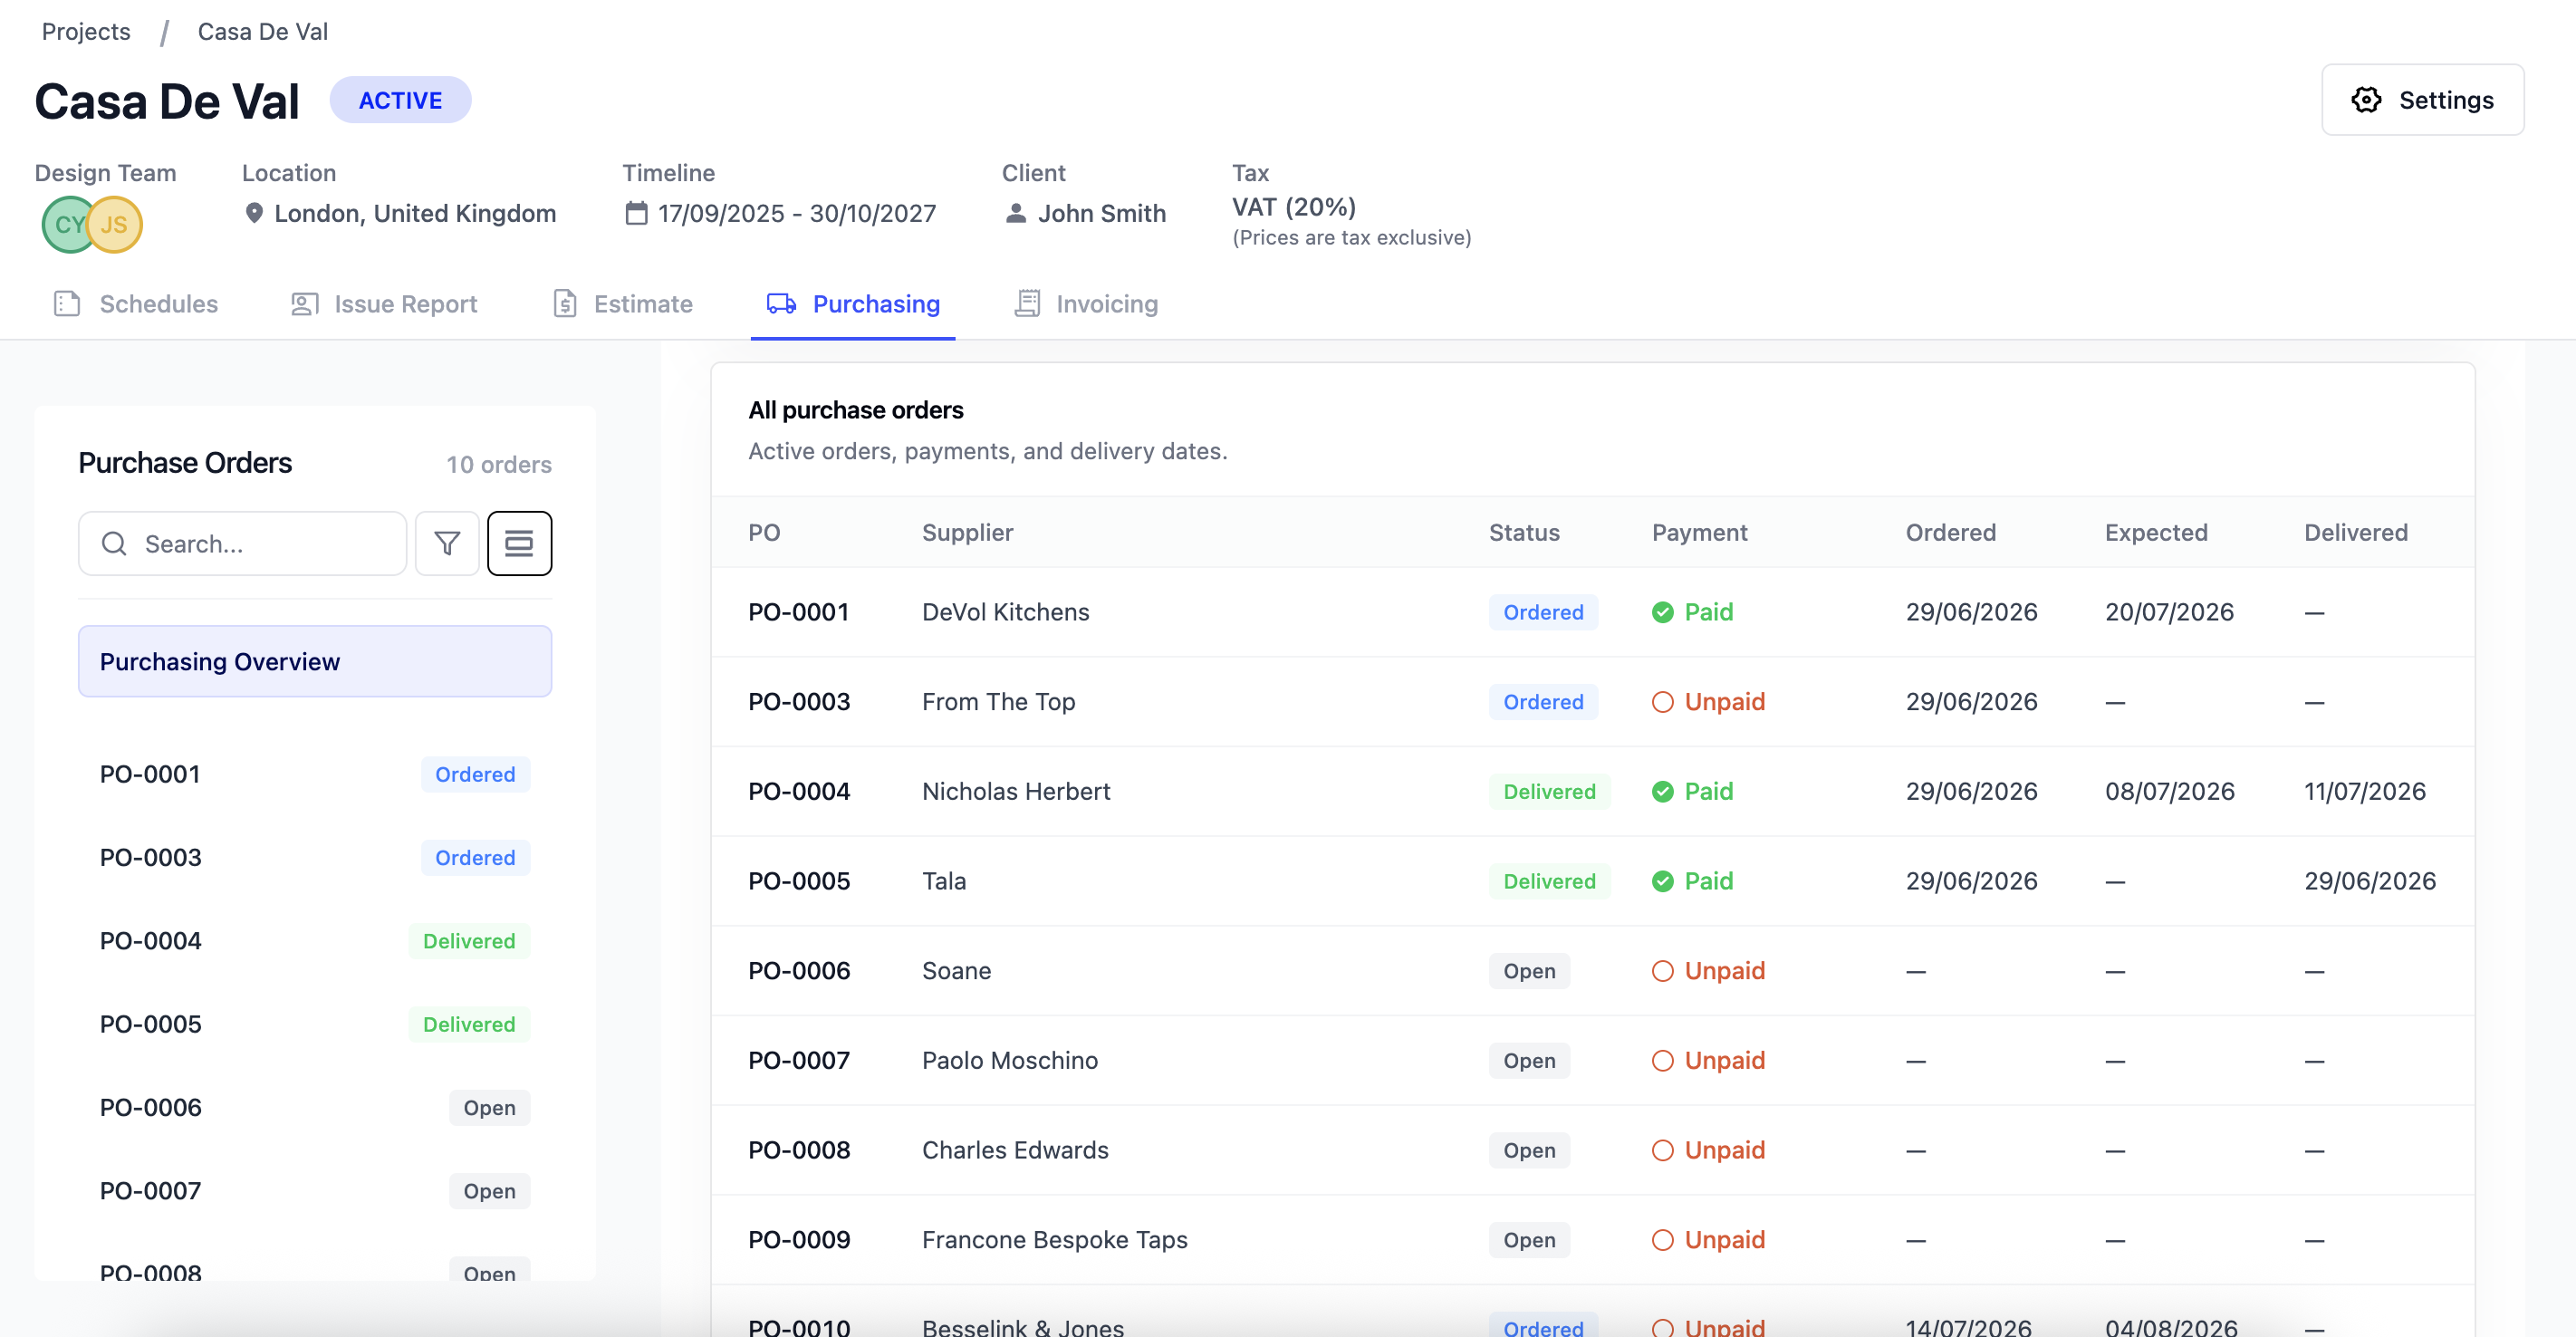Click the Settings gear icon
Image resolution: width=2576 pixels, height=1337 pixels.
coord(2365,100)
